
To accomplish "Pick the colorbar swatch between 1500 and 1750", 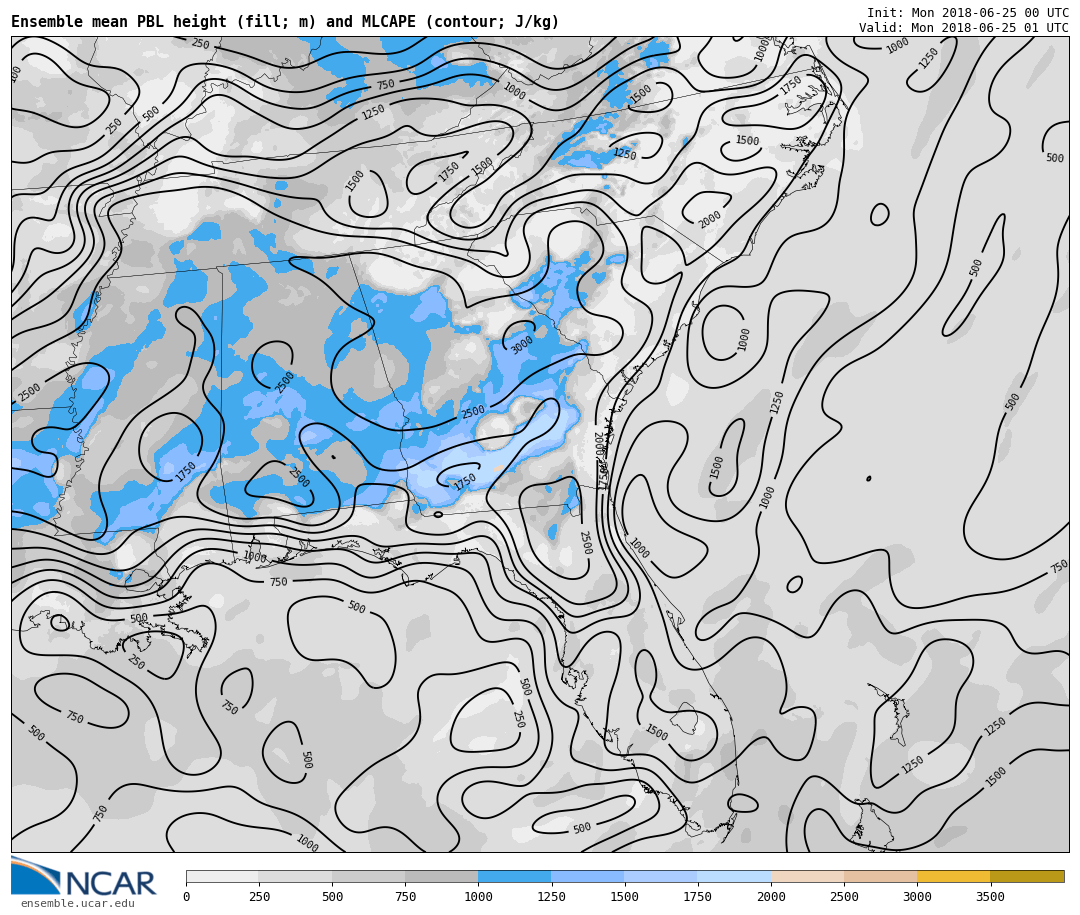I will pyautogui.click(x=661, y=876).
